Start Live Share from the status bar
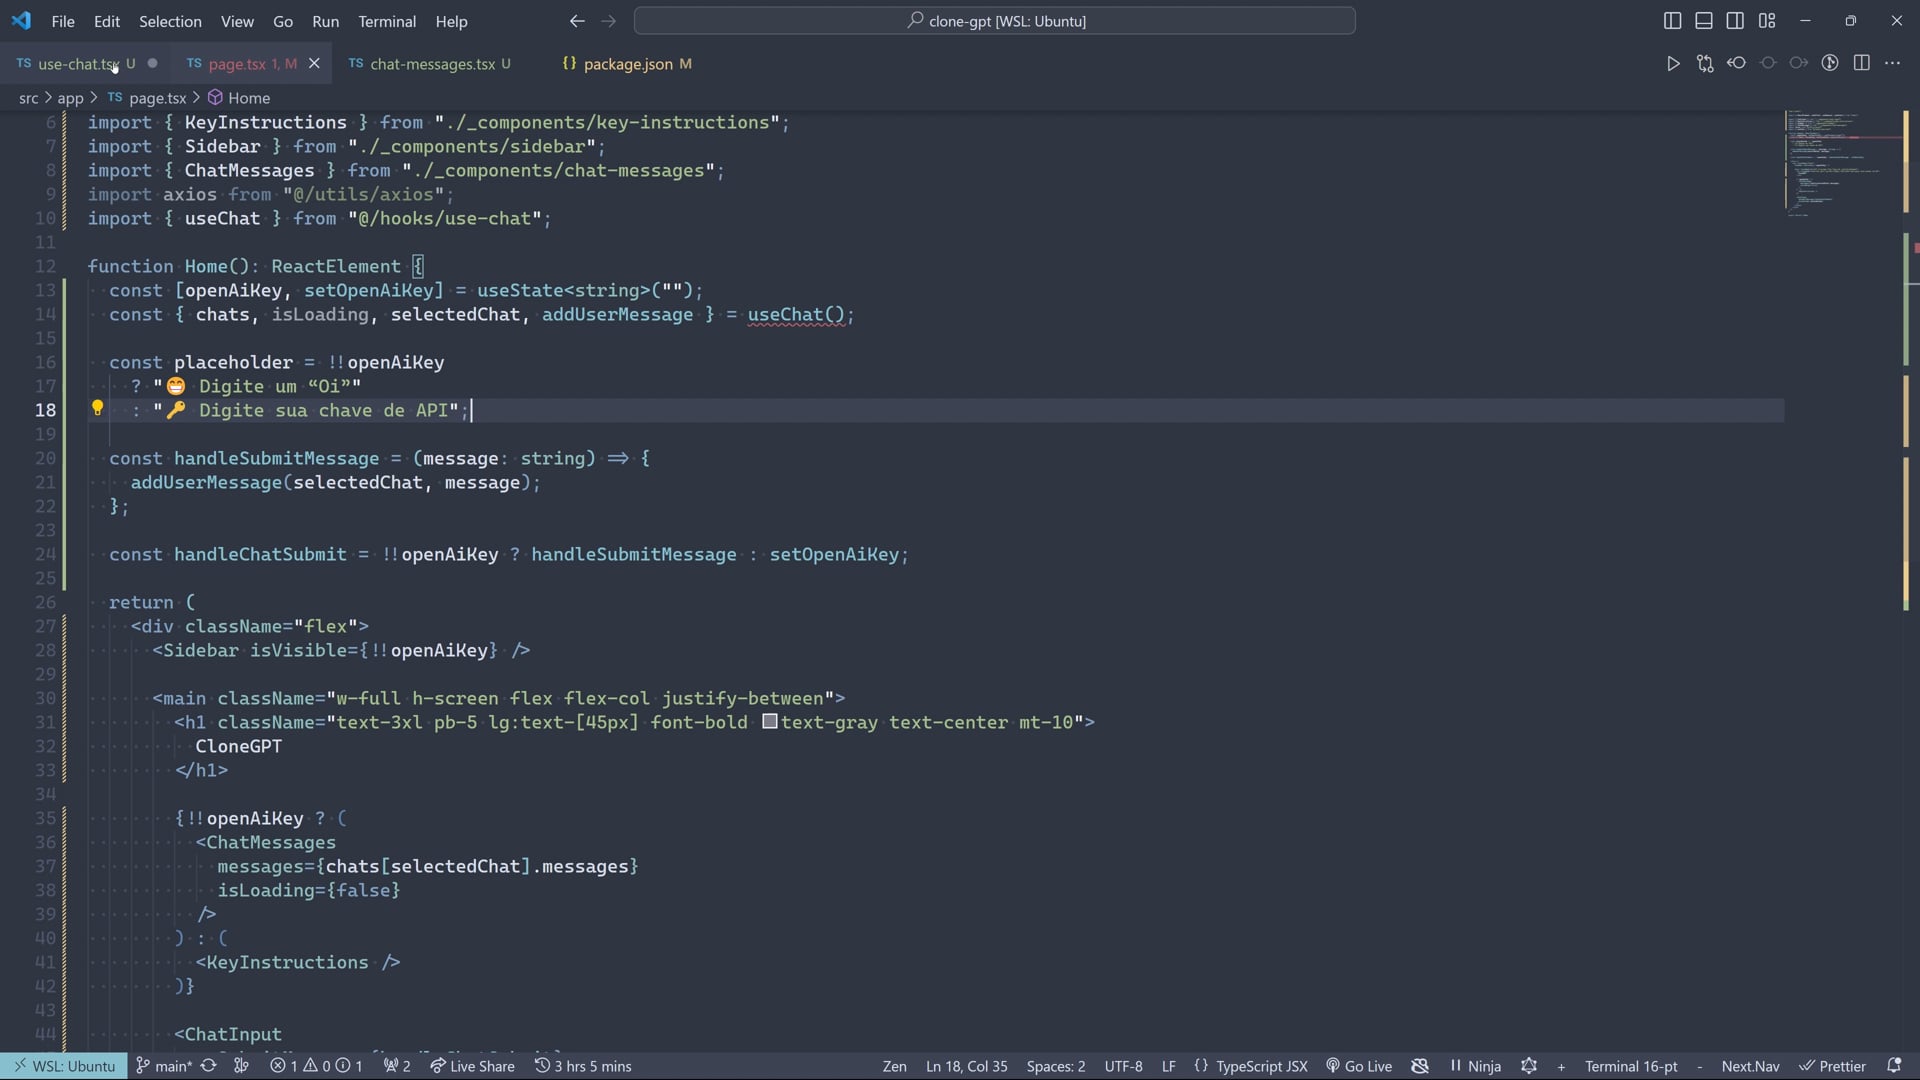The width and height of the screenshot is (1920, 1080). pos(472,1066)
